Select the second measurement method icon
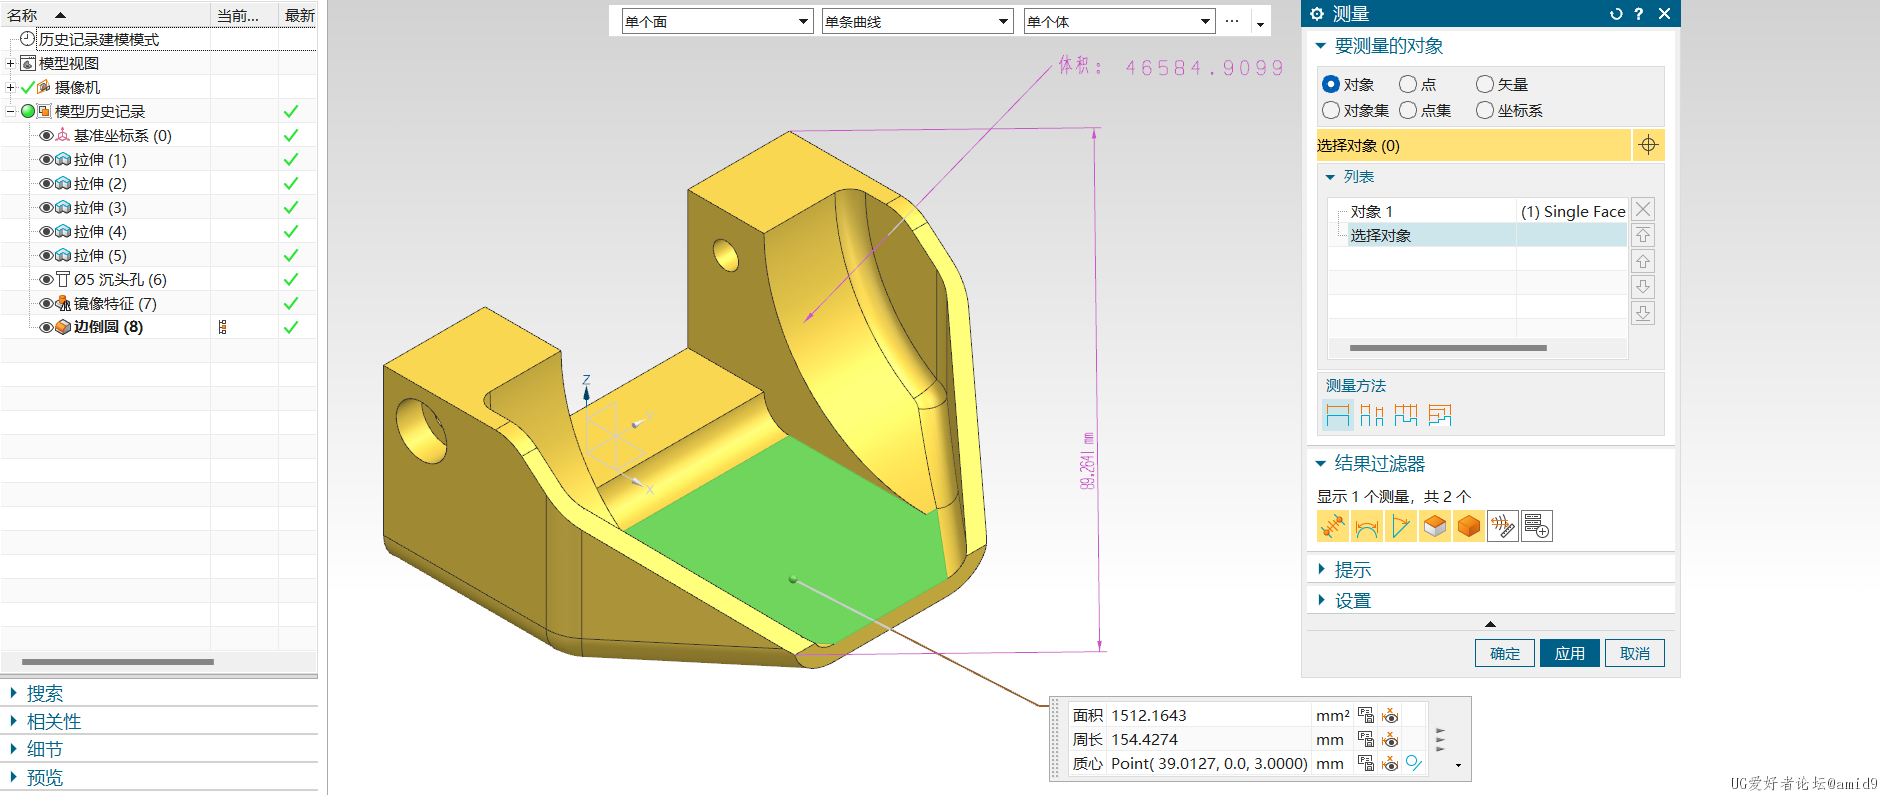Image resolution: width=1880 pixels, height=795 pixels. click(x=1372, y=415)
